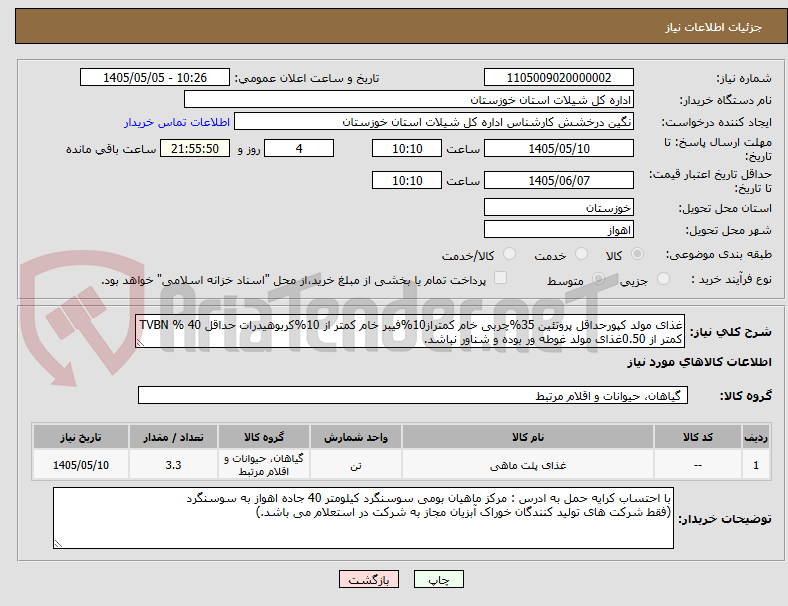The height and width of the screenshot is (606, 788).
Task: Click the کد کالا column header
Action: pyautogui.click(x=698, y=437)
